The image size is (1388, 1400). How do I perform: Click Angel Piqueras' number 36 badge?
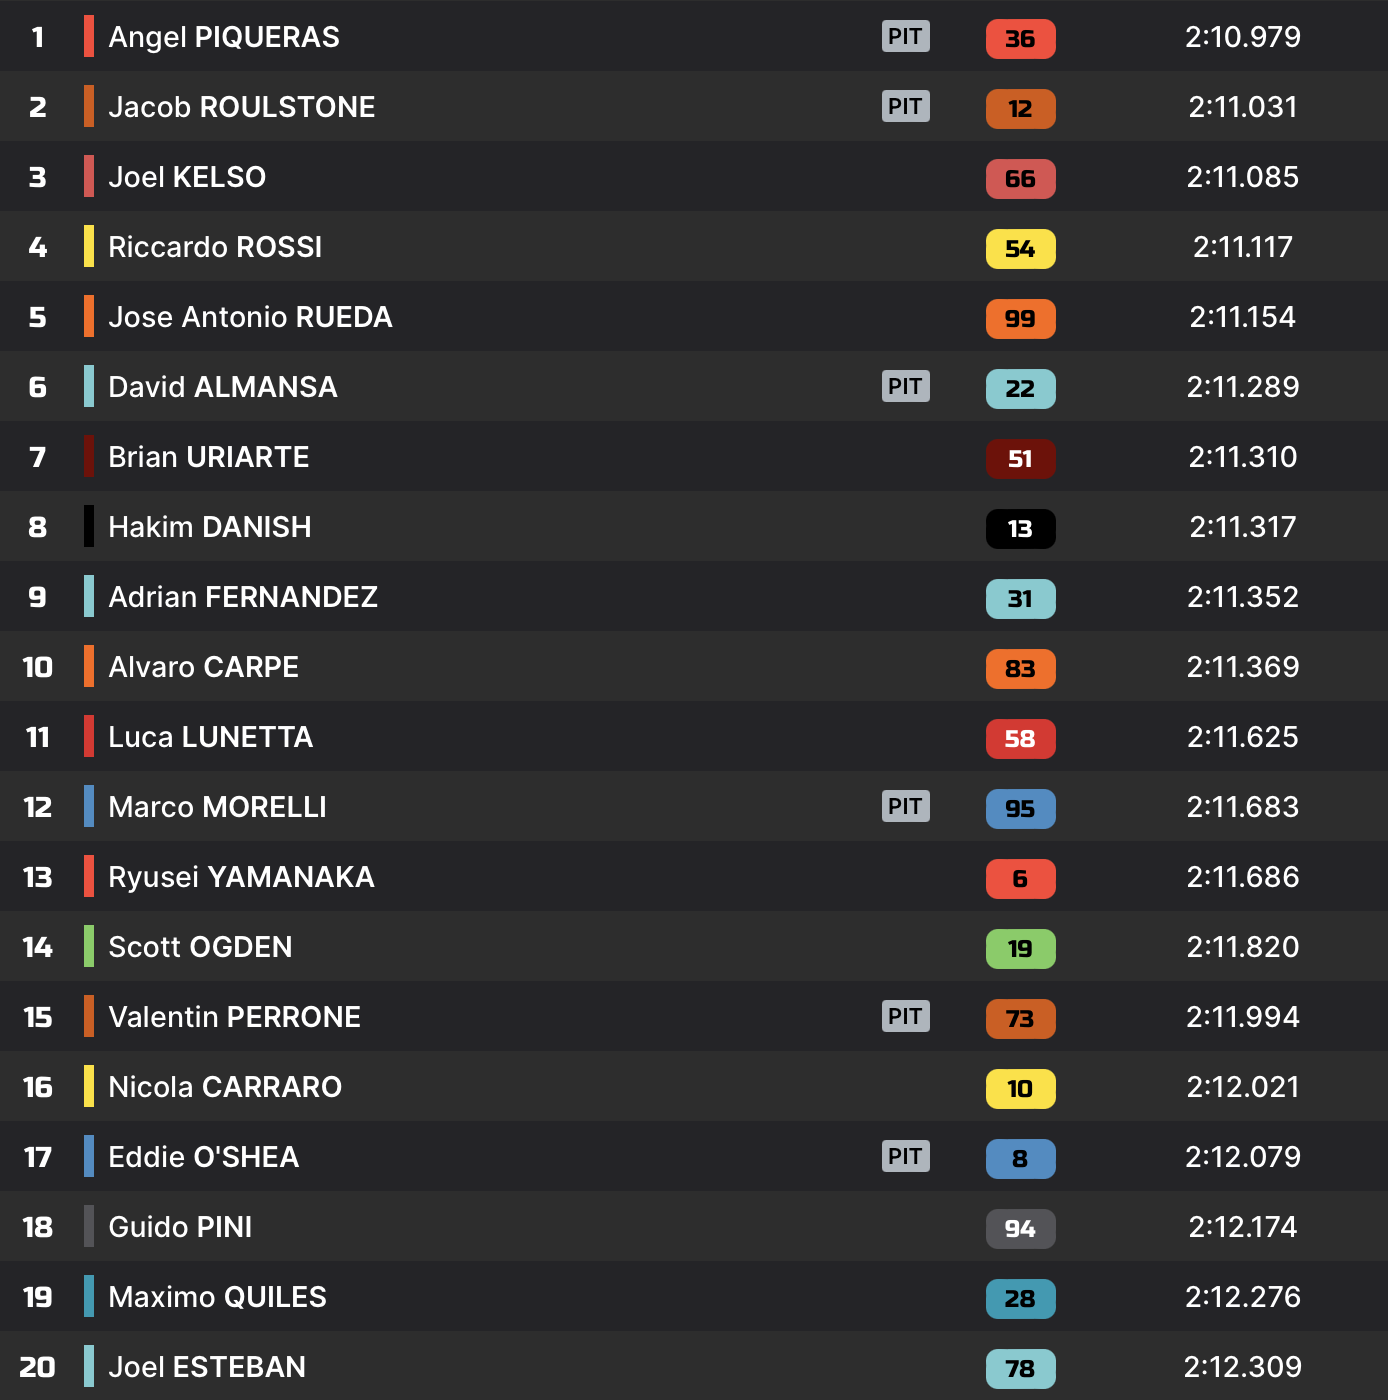coord(1020,39)
